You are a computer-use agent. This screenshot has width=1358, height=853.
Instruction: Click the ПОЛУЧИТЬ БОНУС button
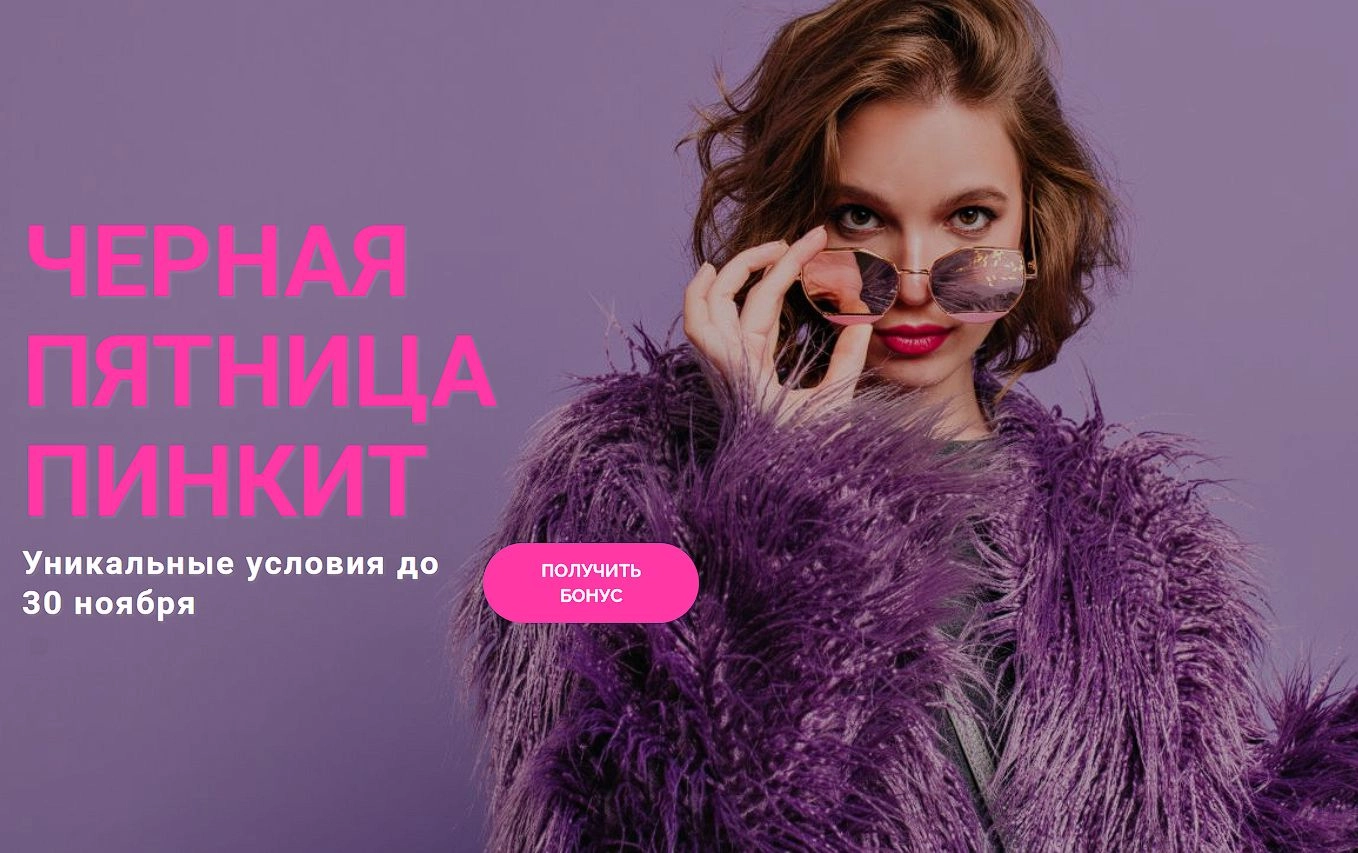(x=590, y=583)
